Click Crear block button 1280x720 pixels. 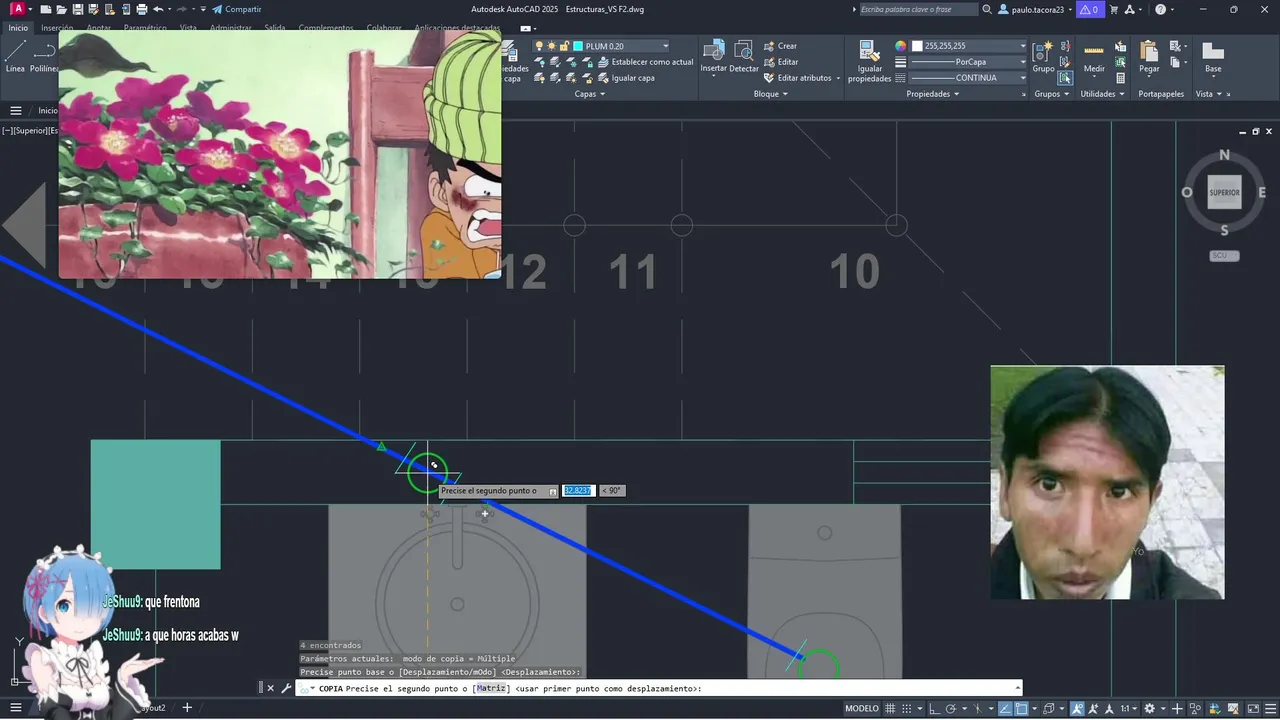[x=780, y=46]
